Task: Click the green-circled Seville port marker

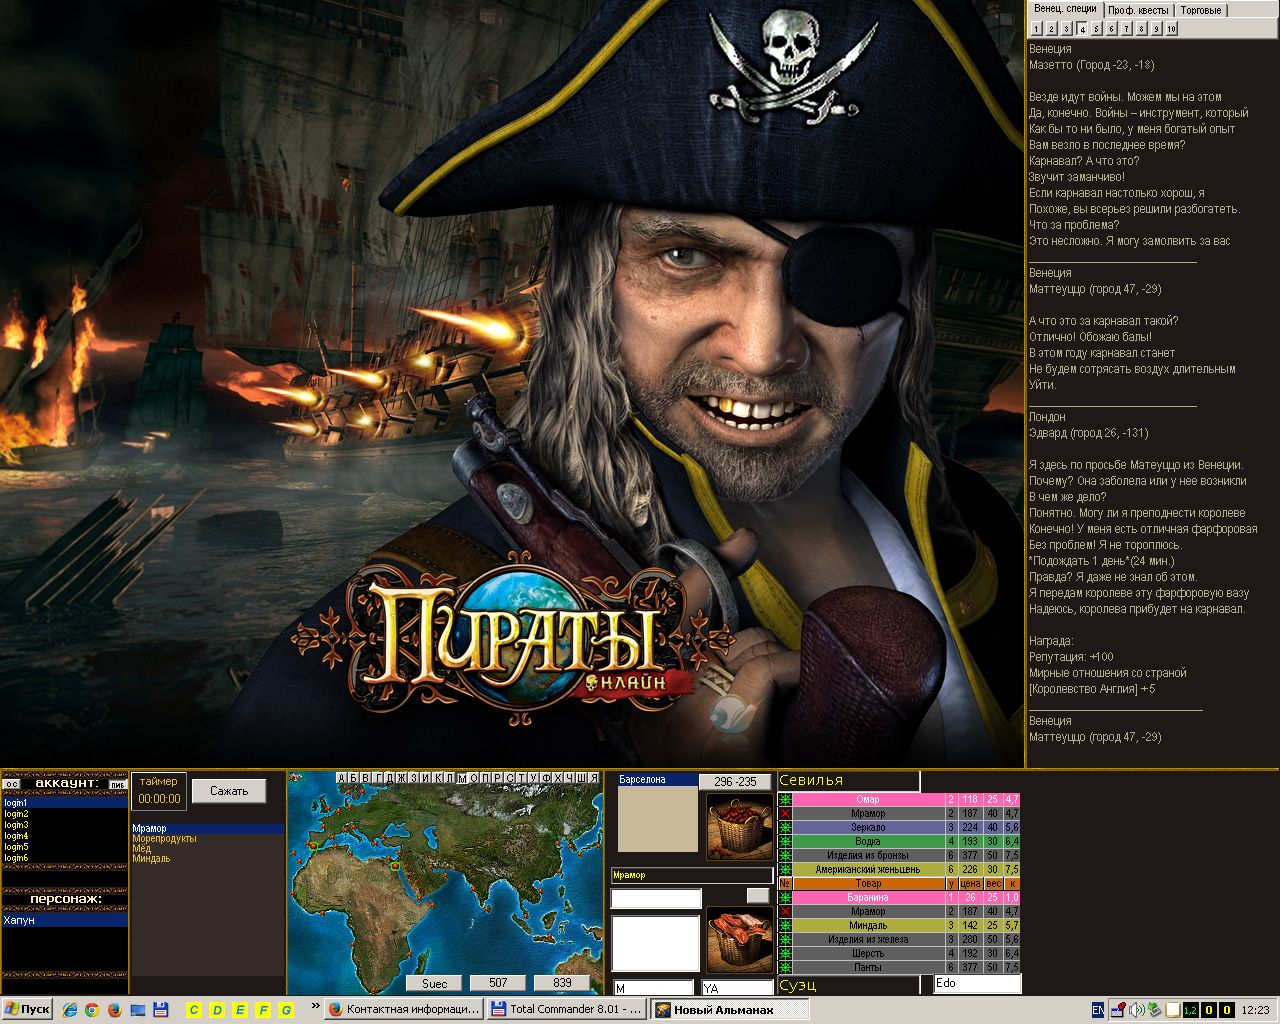Action: point(313,846)
